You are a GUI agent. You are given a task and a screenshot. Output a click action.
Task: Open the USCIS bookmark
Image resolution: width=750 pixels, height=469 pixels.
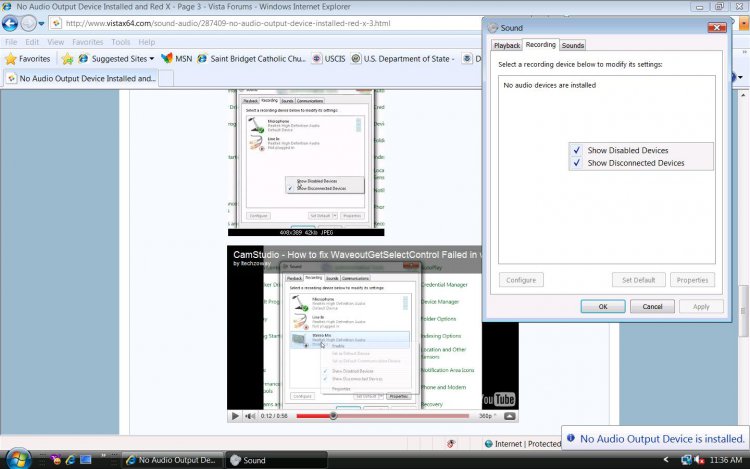click(329, 59)
